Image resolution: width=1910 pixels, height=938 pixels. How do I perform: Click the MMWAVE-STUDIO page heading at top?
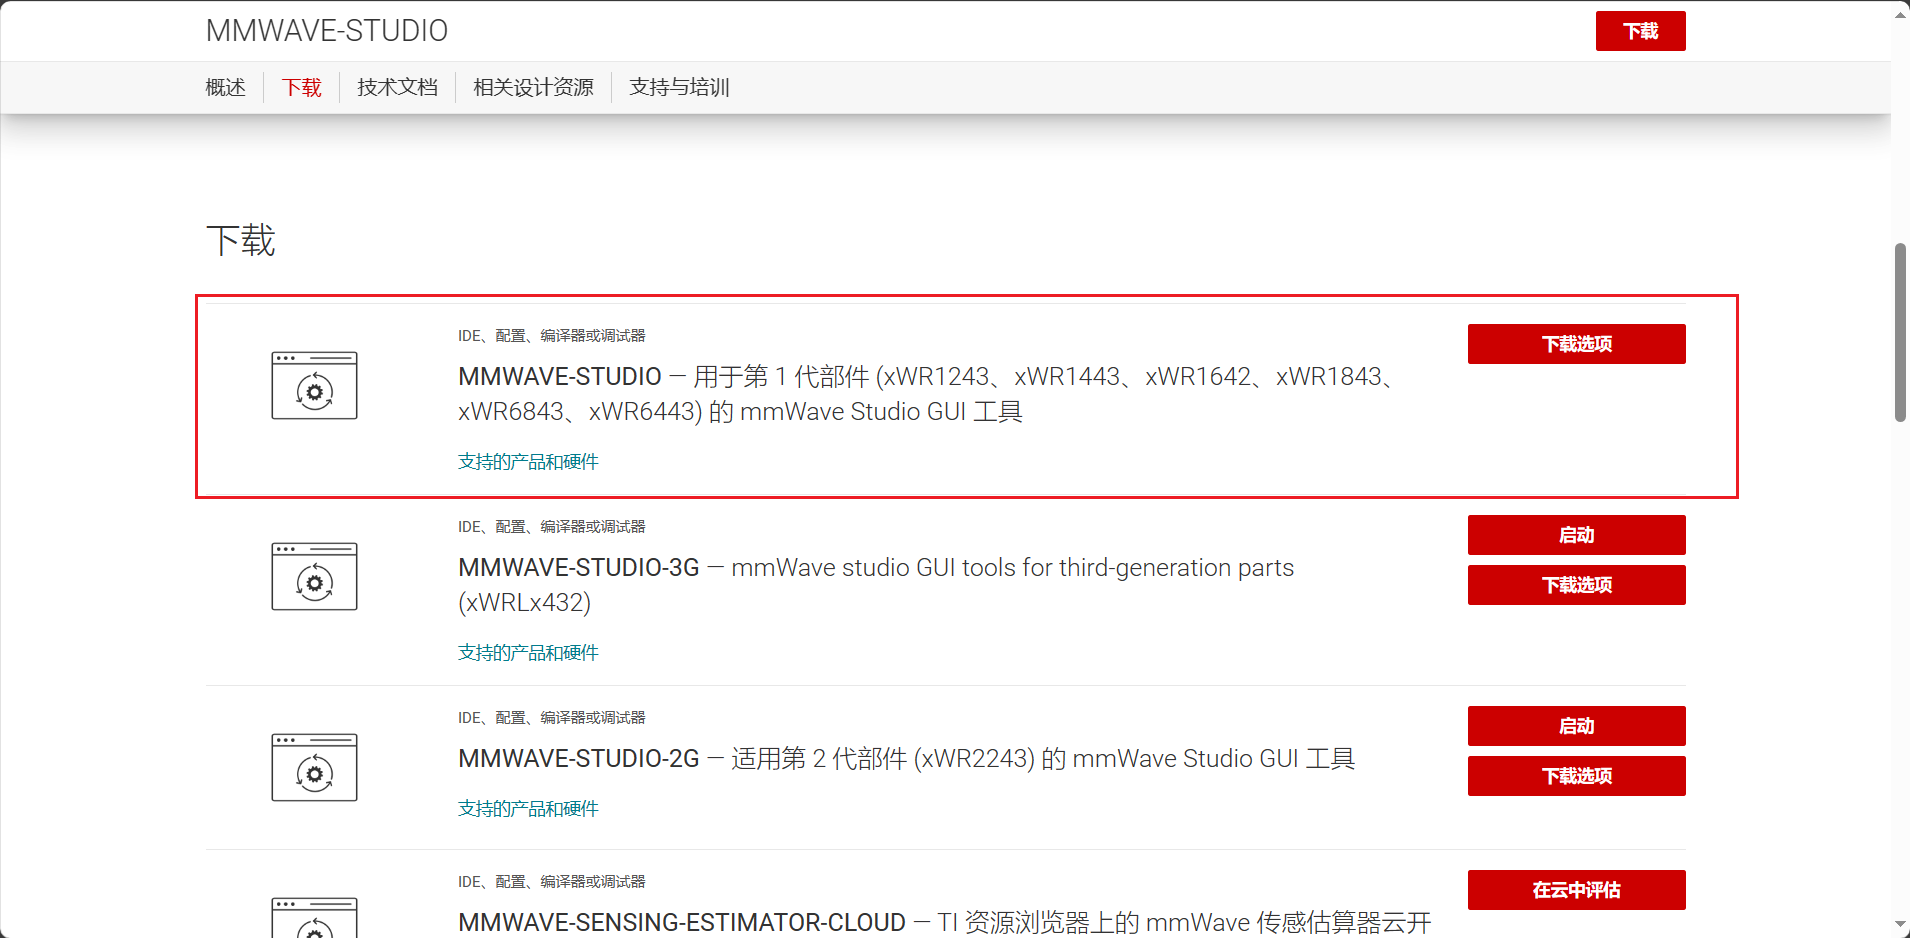pyautogui.click(x=327, y=31)
